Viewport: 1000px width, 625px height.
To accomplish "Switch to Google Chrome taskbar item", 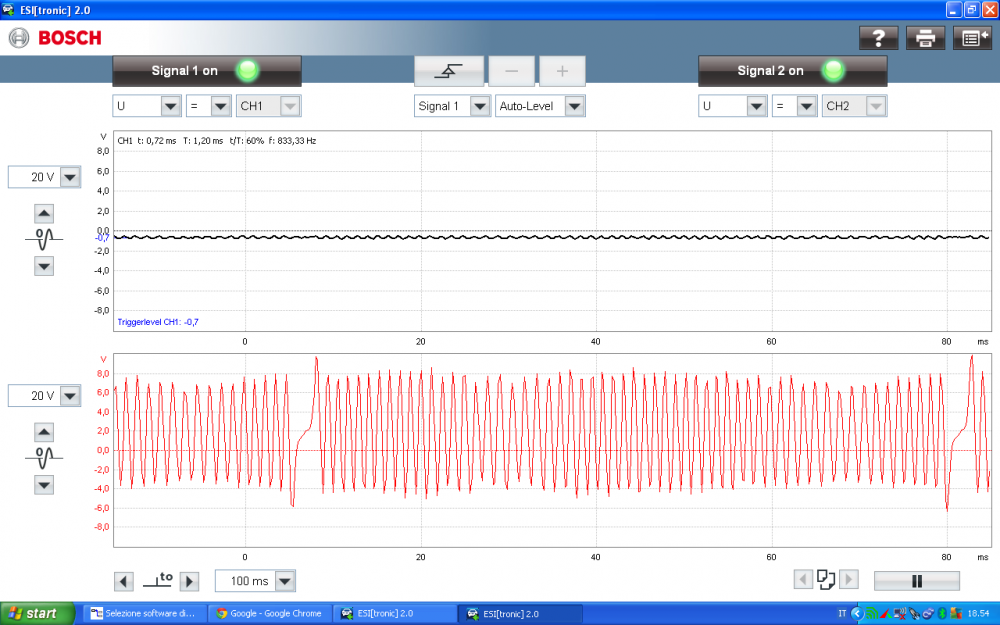I will tap(268, 614).
